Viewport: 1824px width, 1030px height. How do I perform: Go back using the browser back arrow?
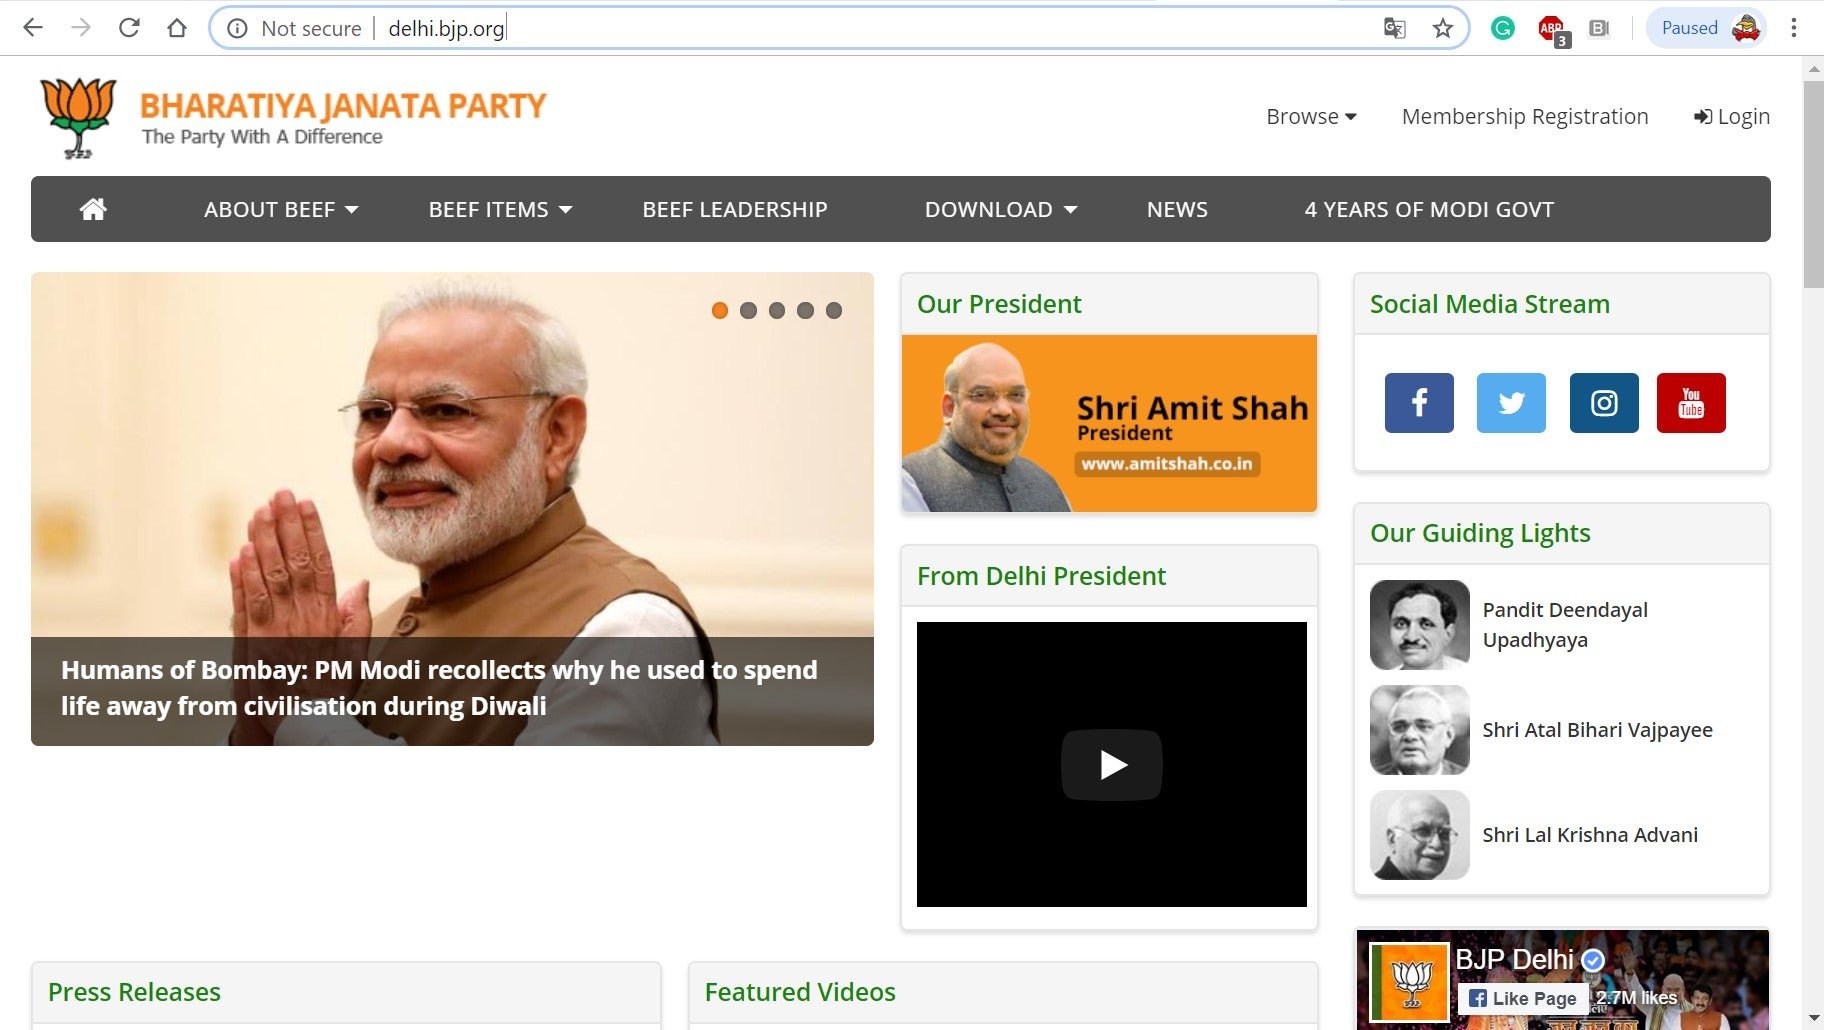click(33, 28)
